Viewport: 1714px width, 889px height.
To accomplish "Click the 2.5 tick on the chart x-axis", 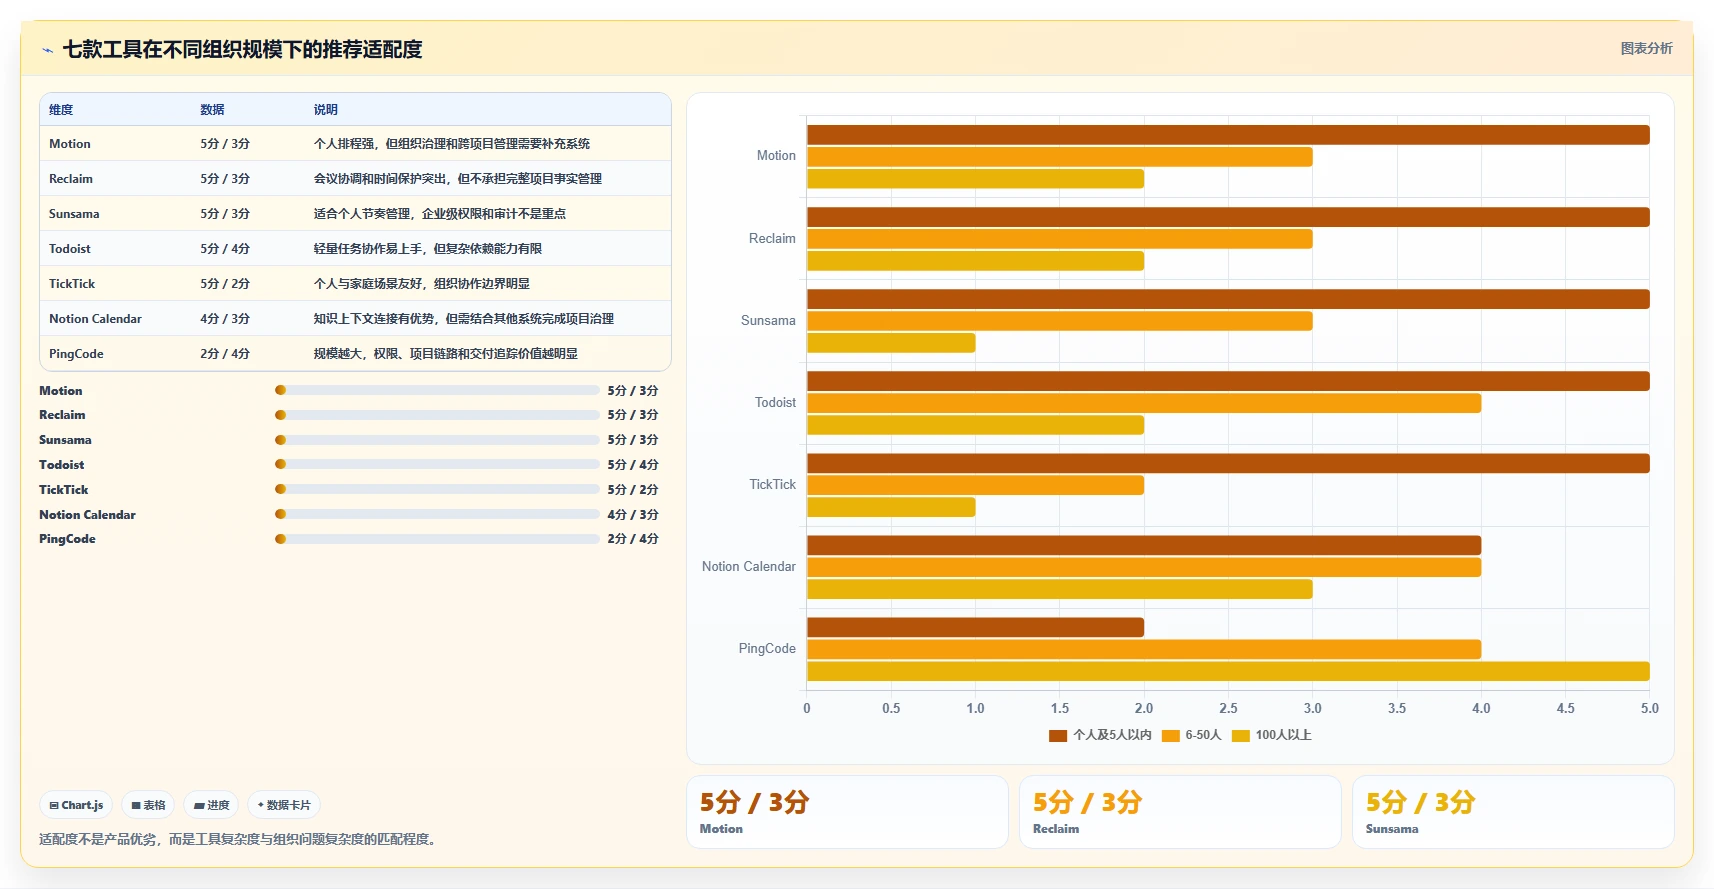I will tap(1228, 708).
